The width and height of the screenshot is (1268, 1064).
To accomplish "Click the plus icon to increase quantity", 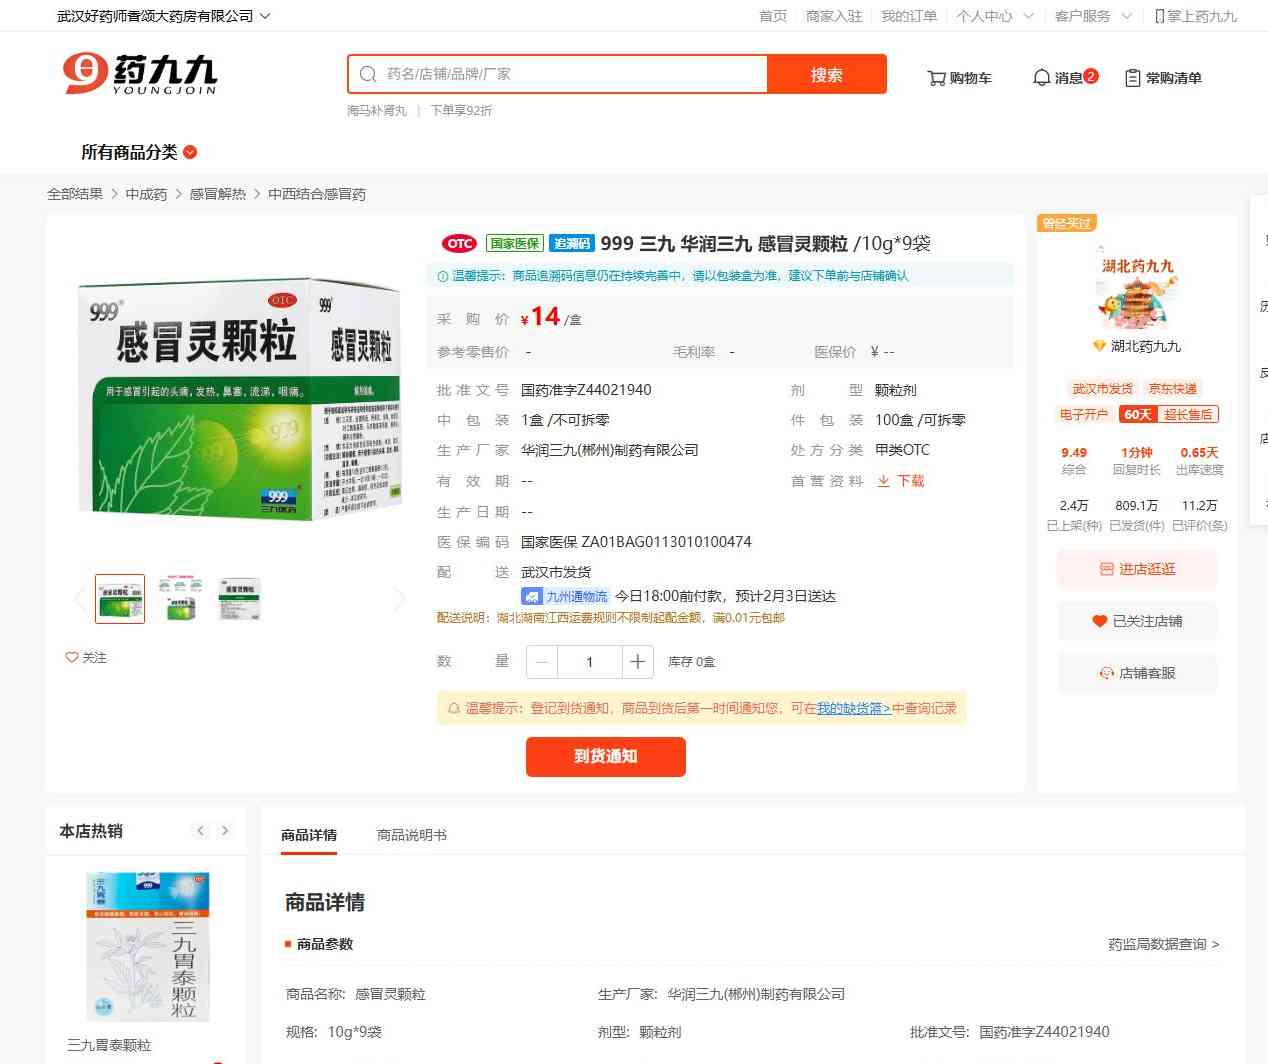I will click(637, 662).
